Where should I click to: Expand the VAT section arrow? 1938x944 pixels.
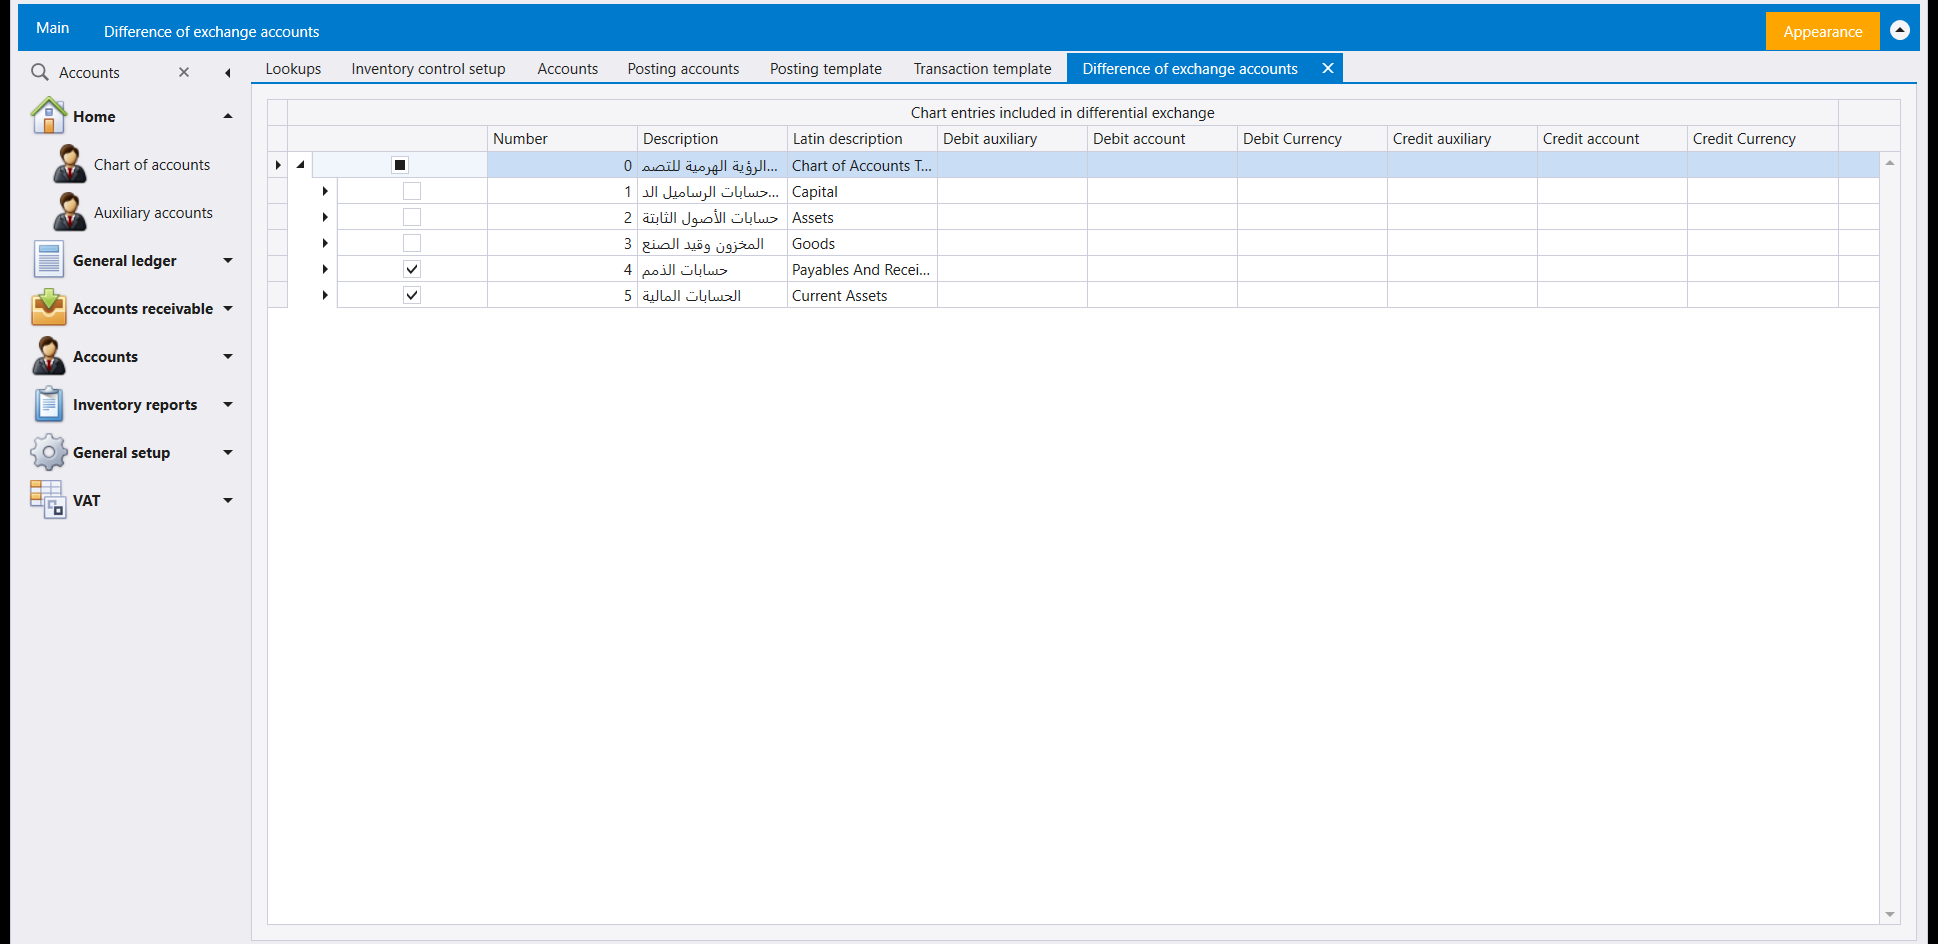tap(228, 500)
